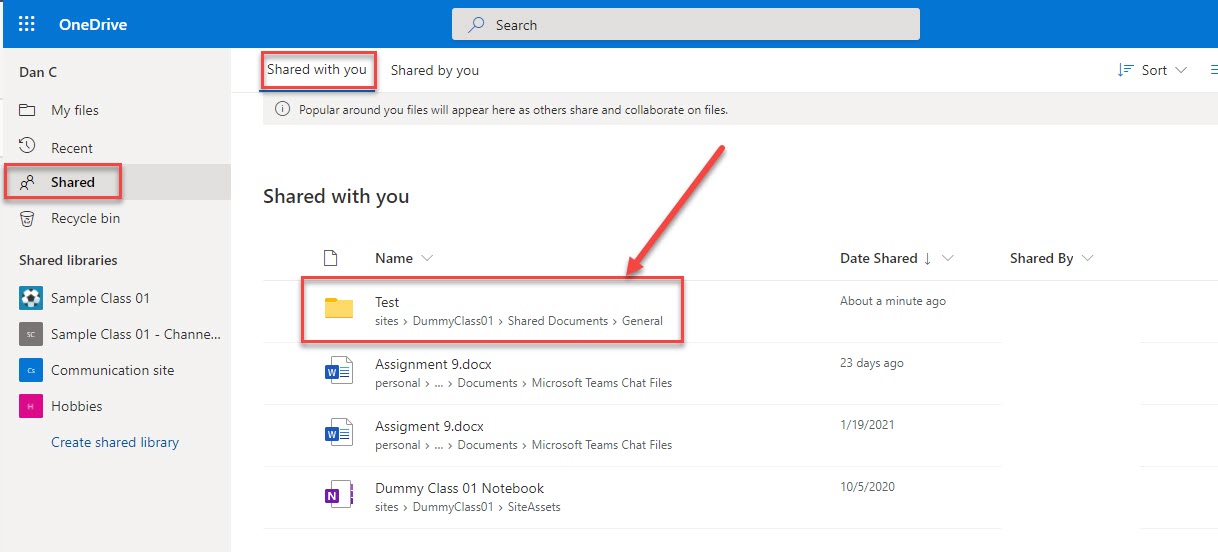
Task: Click the Shared libraries heading
Action: click(68, 260)
